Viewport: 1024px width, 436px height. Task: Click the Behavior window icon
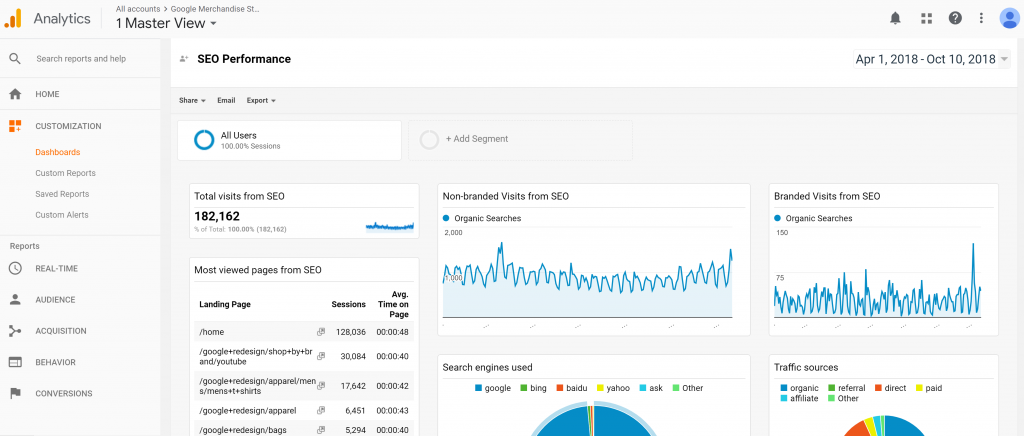[x=15, y=362]
